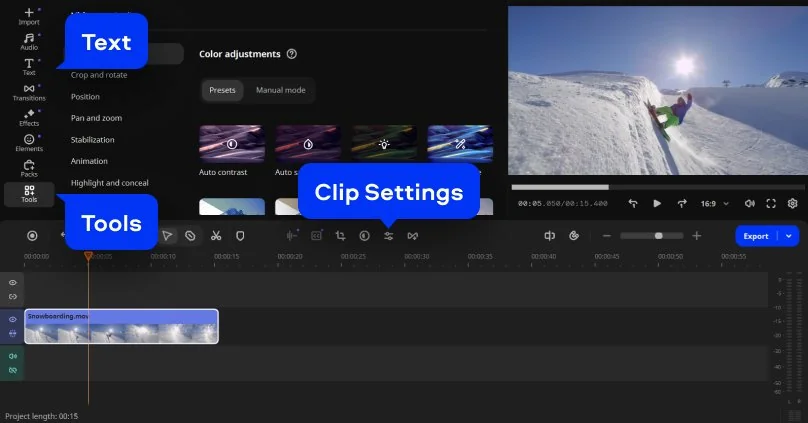The height and width of the screenshot is (423, 808).
Task: Click the Export button
Action: (756, 236)
